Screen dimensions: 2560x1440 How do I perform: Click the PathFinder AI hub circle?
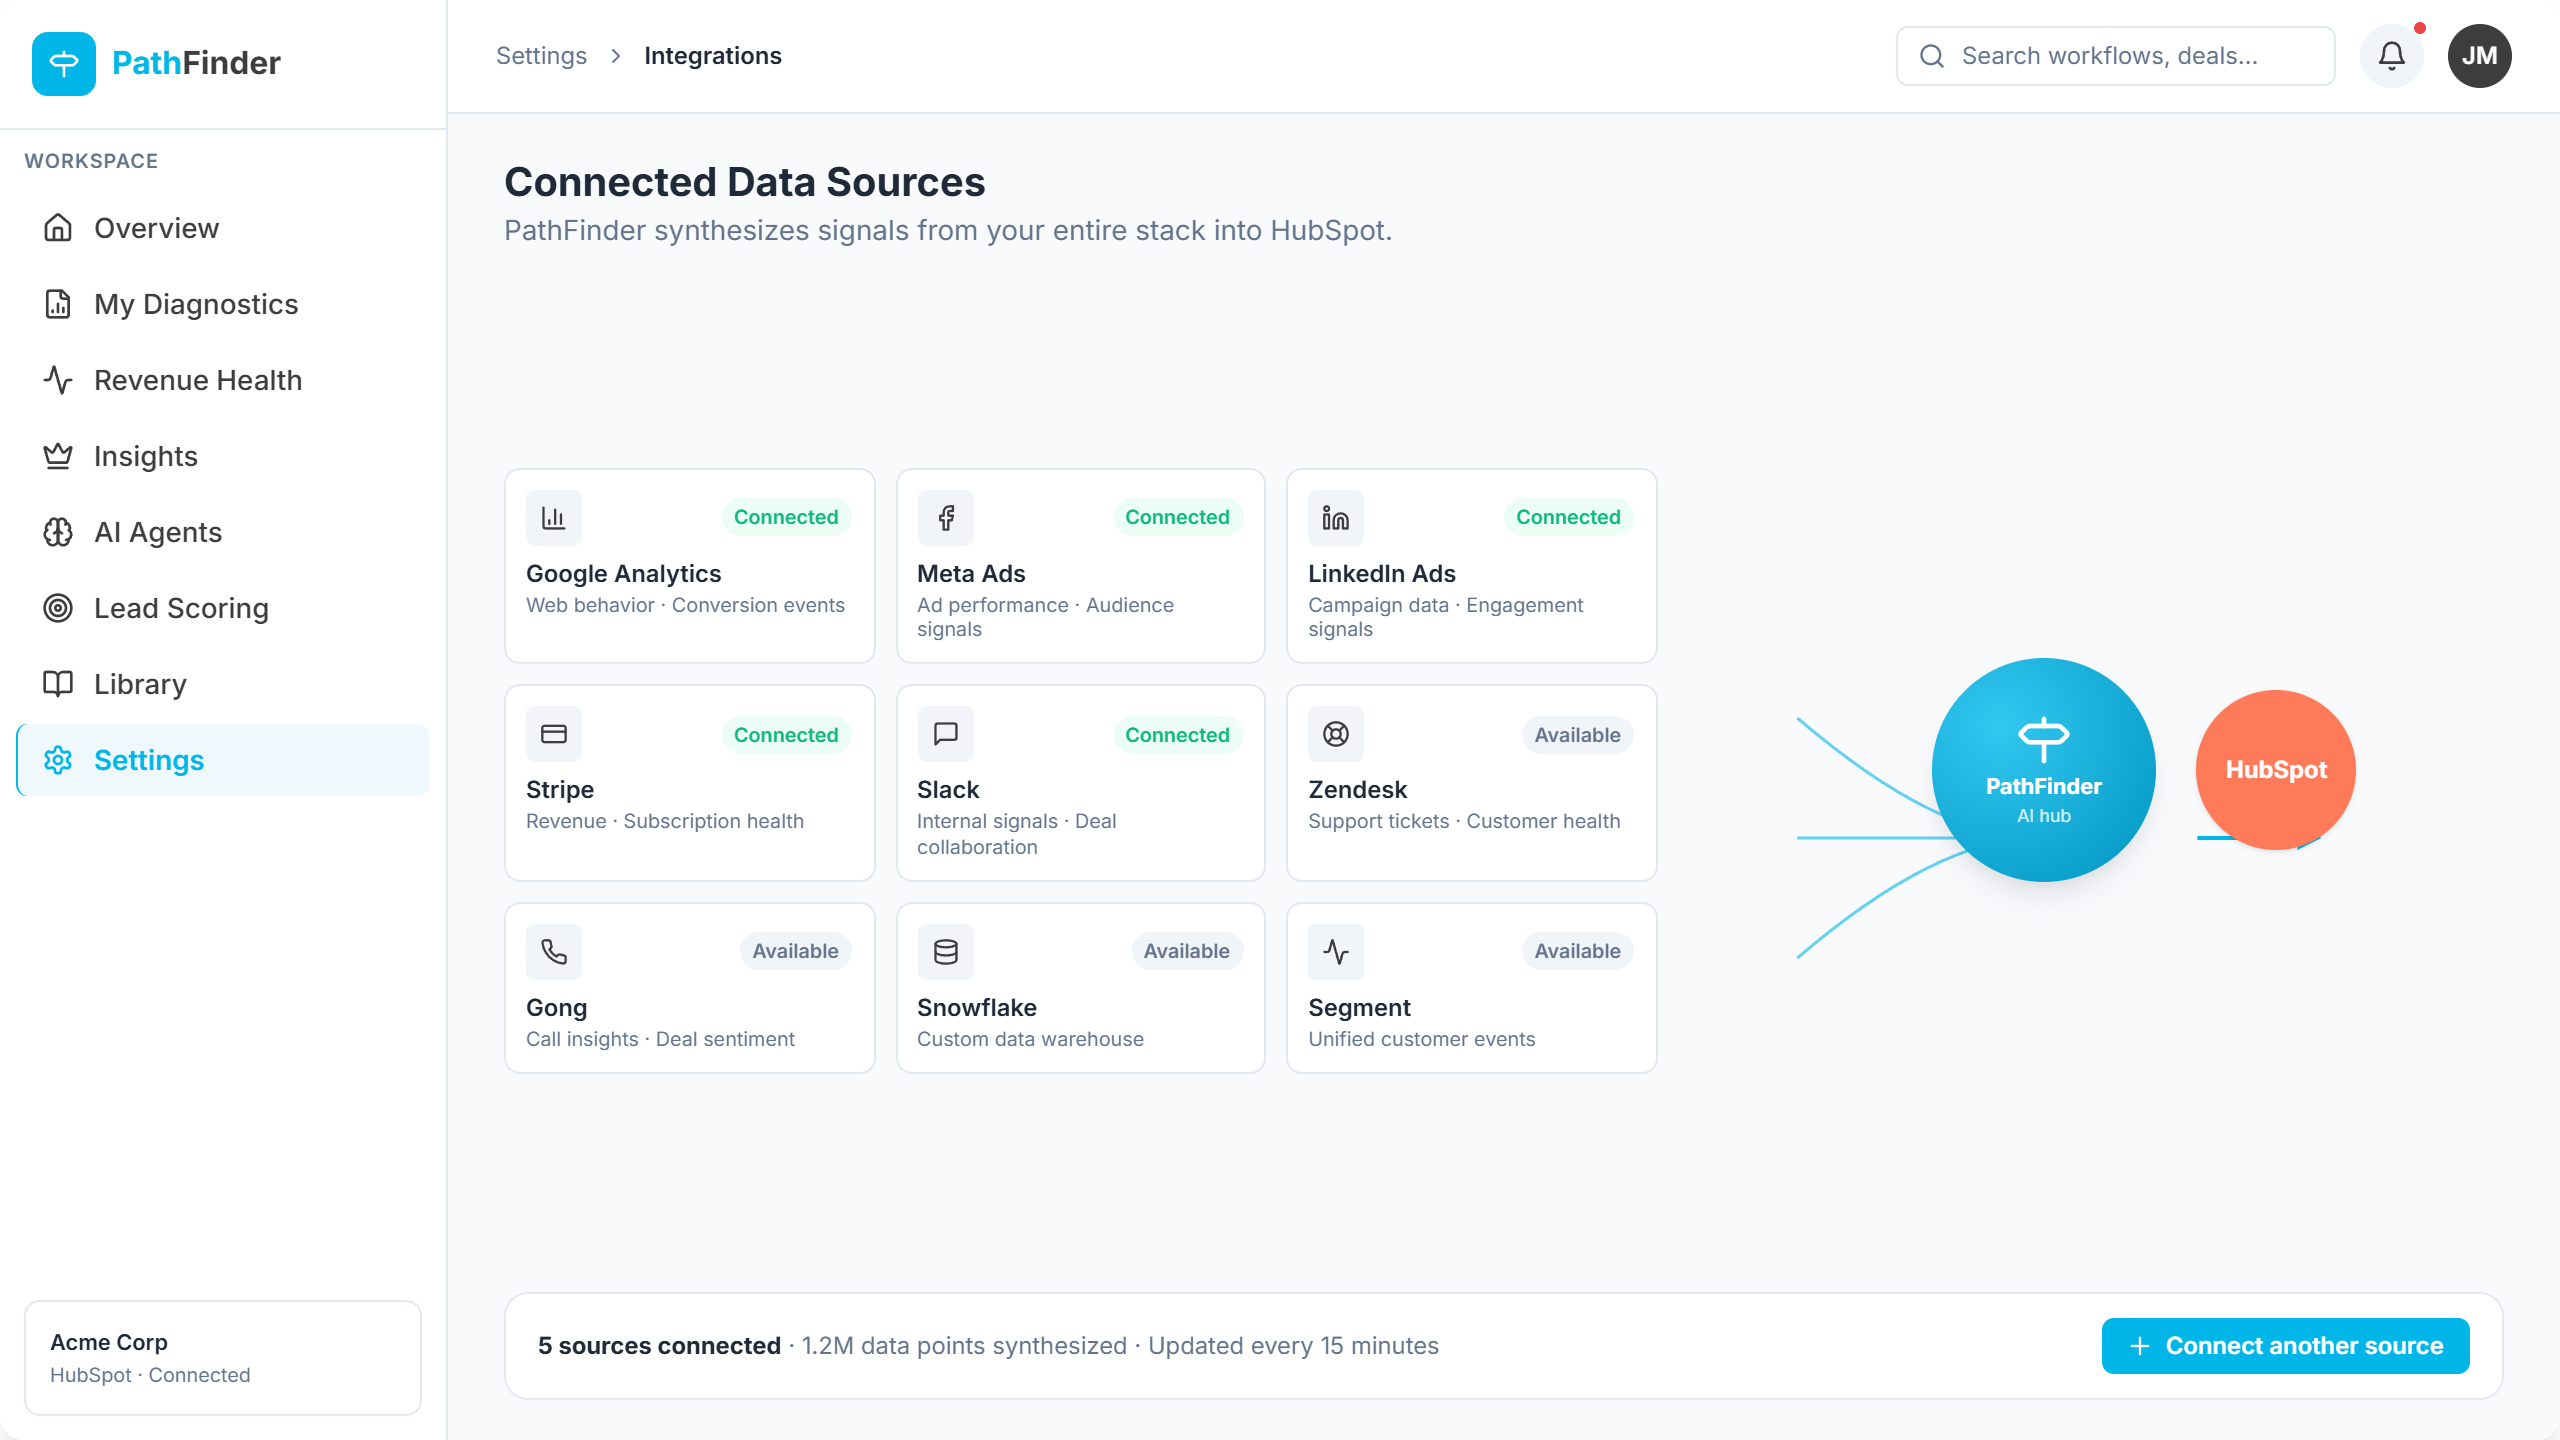[x=2043, y=770]
